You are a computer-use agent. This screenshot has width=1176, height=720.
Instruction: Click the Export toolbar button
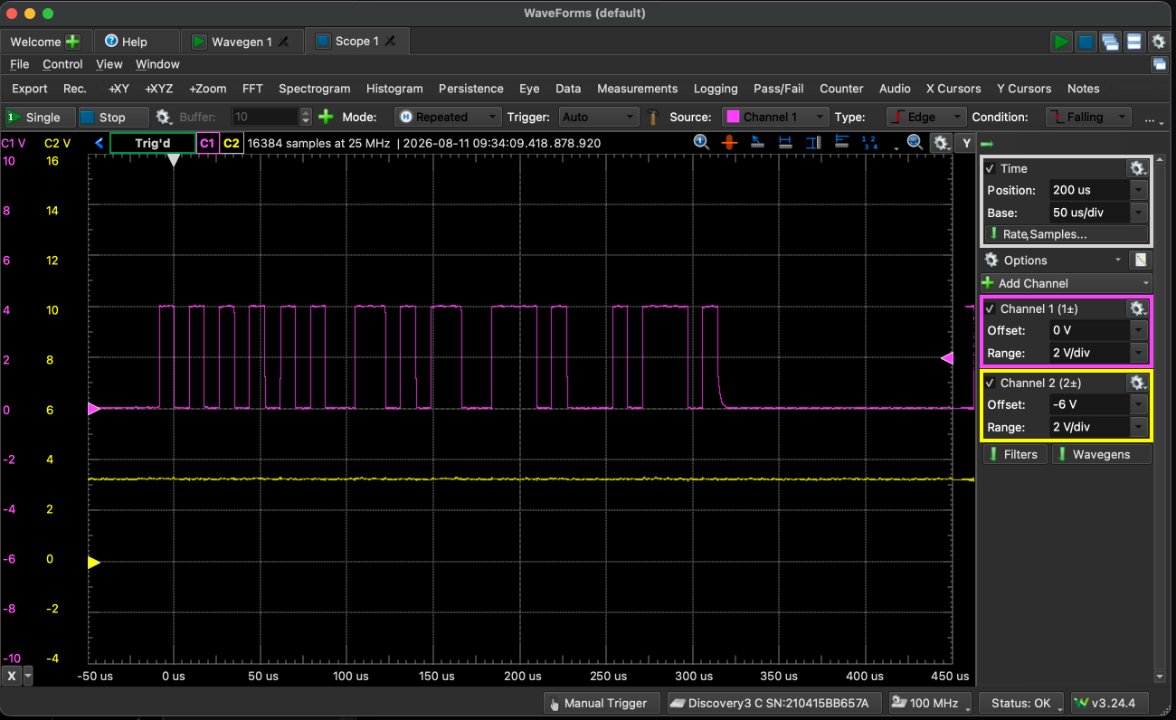click(29, 88)
